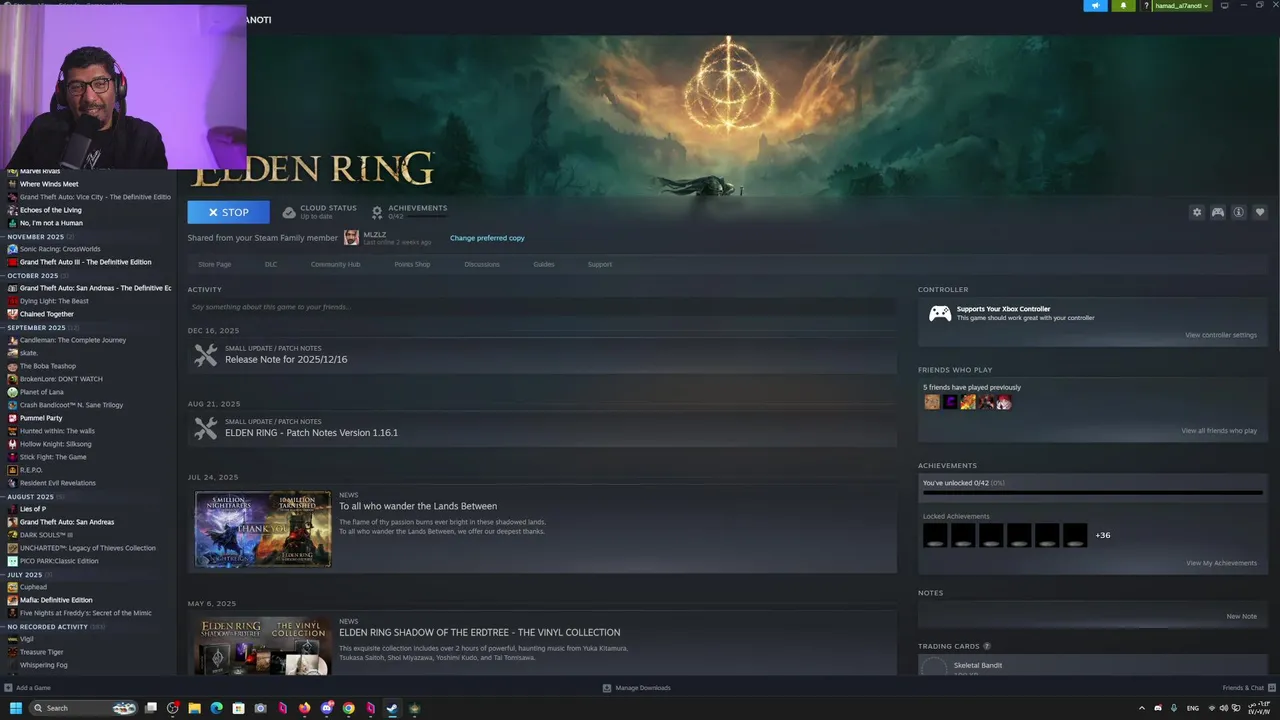The height and width of the screenshot is (720, 1280).
Task: Click the Cloud Status icon
Action: coord(289,212)
